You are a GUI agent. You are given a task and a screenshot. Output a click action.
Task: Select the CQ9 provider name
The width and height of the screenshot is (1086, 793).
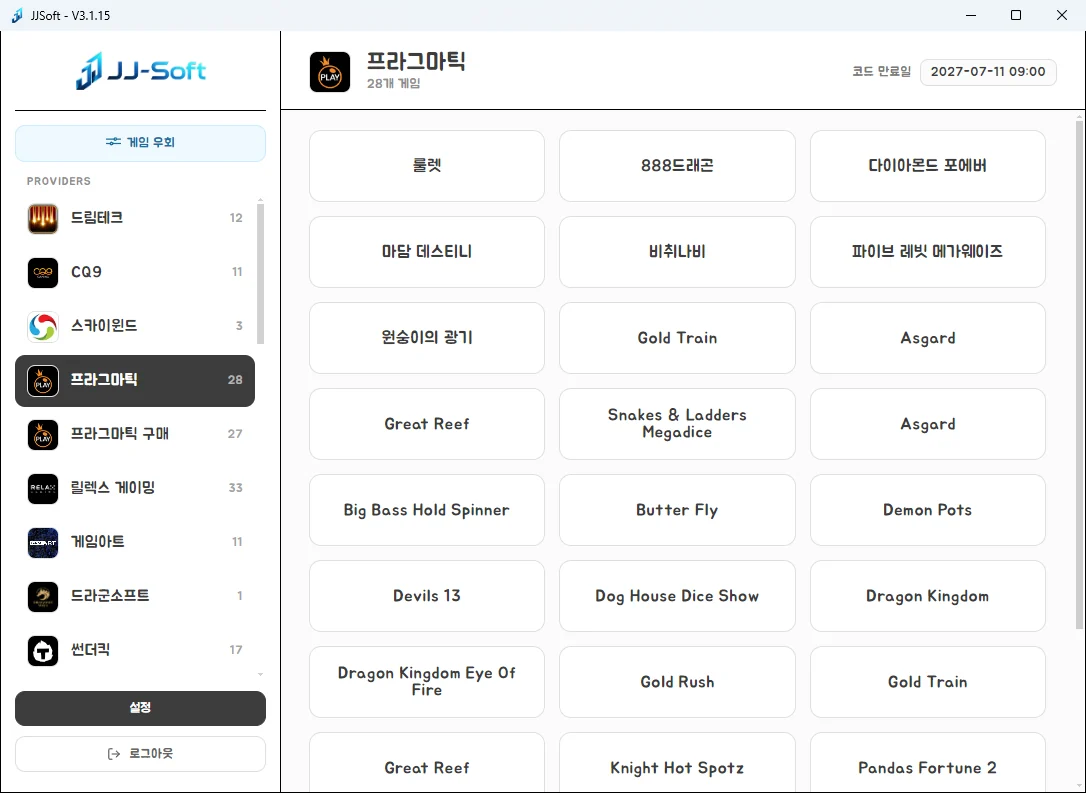(x=87, y=272)
